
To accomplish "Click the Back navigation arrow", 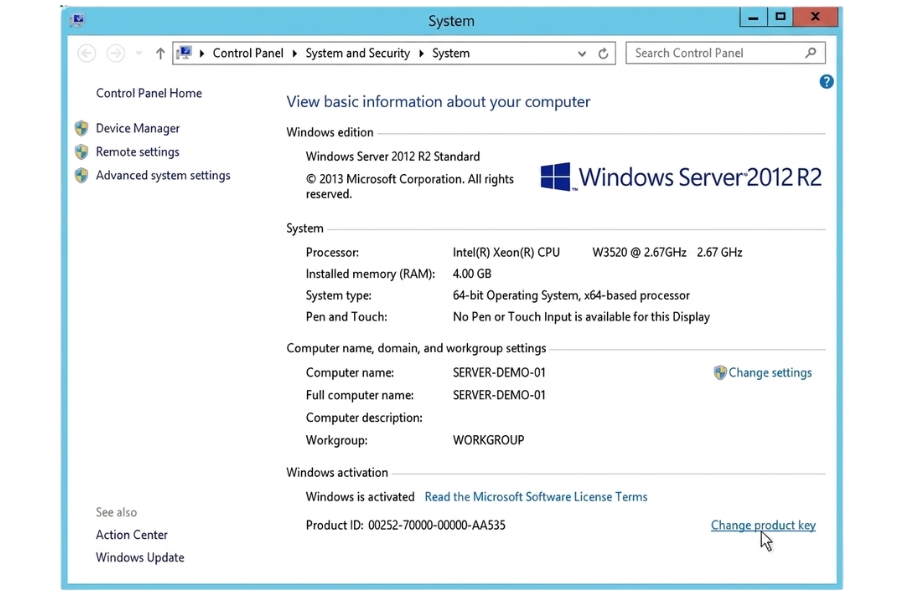I will click(87, 53).
